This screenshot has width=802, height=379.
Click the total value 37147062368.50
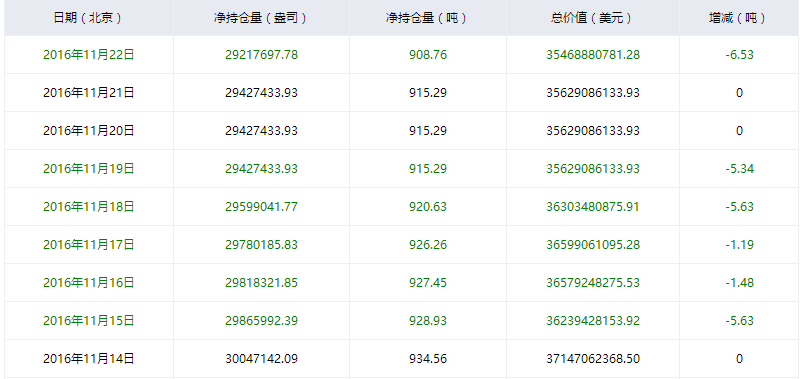pos(593,359)
